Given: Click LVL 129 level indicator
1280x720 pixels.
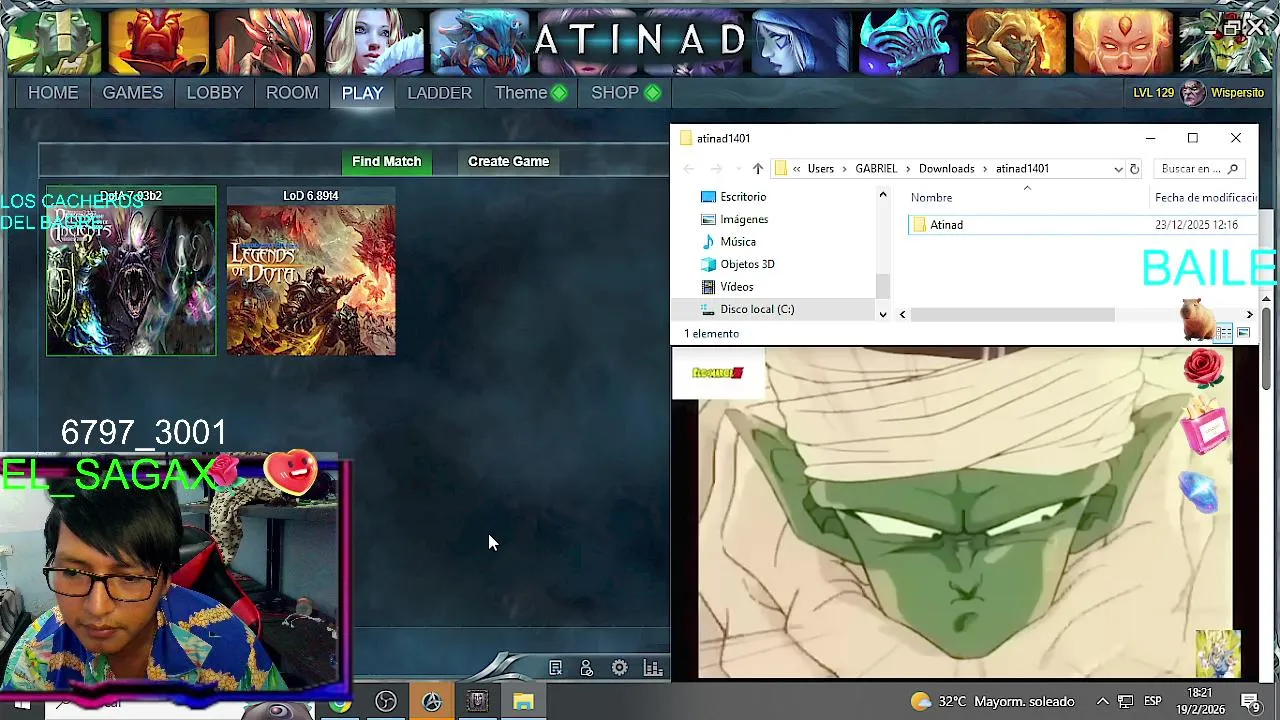Looking at the screenshot, I should click(x=1153, y=93).
